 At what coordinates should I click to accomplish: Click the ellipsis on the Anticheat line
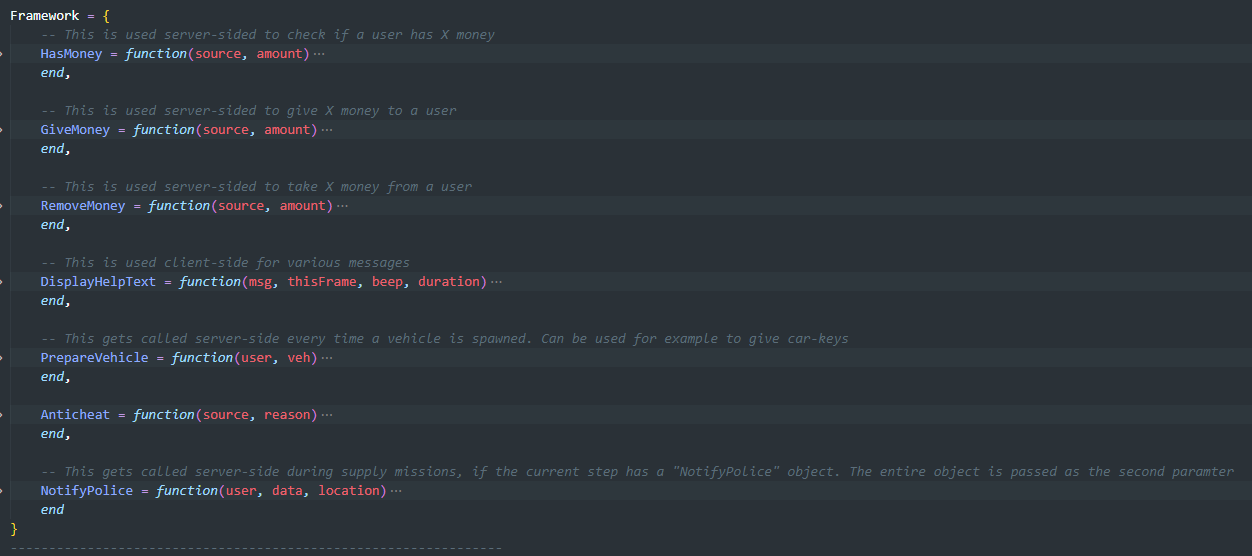327,415
